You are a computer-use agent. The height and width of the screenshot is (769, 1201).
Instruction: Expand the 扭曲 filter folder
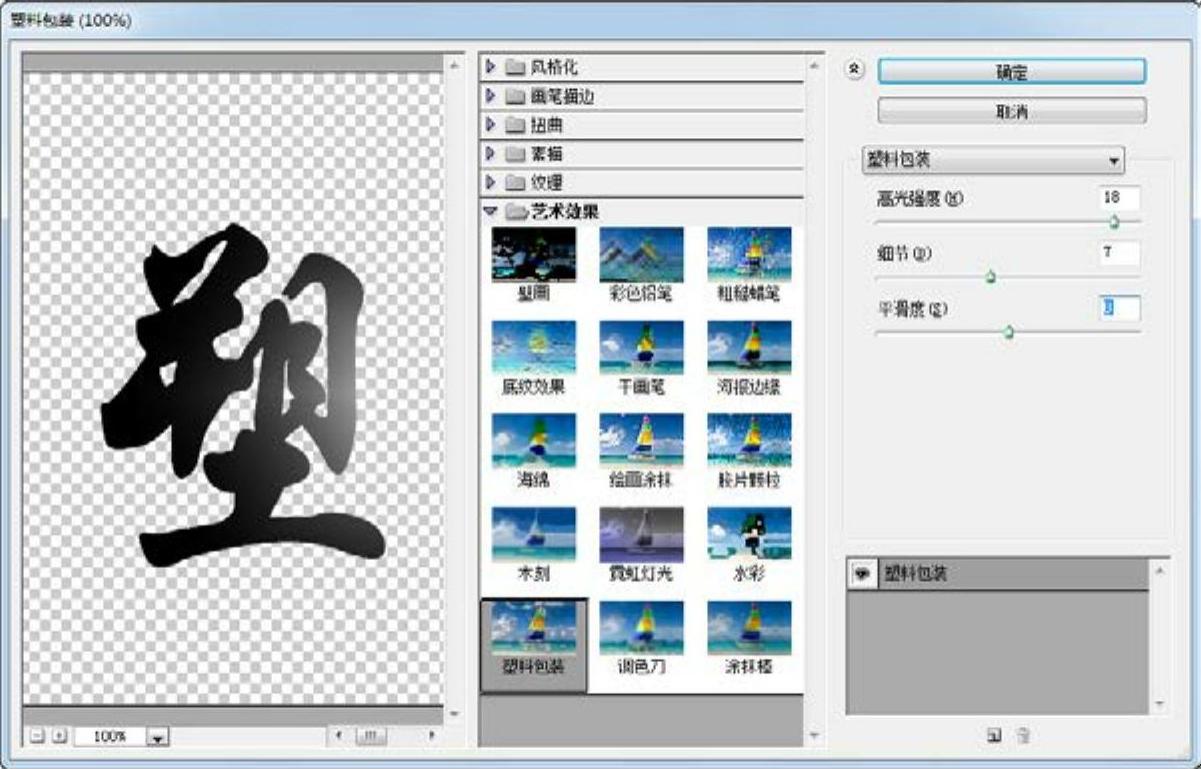491,125
